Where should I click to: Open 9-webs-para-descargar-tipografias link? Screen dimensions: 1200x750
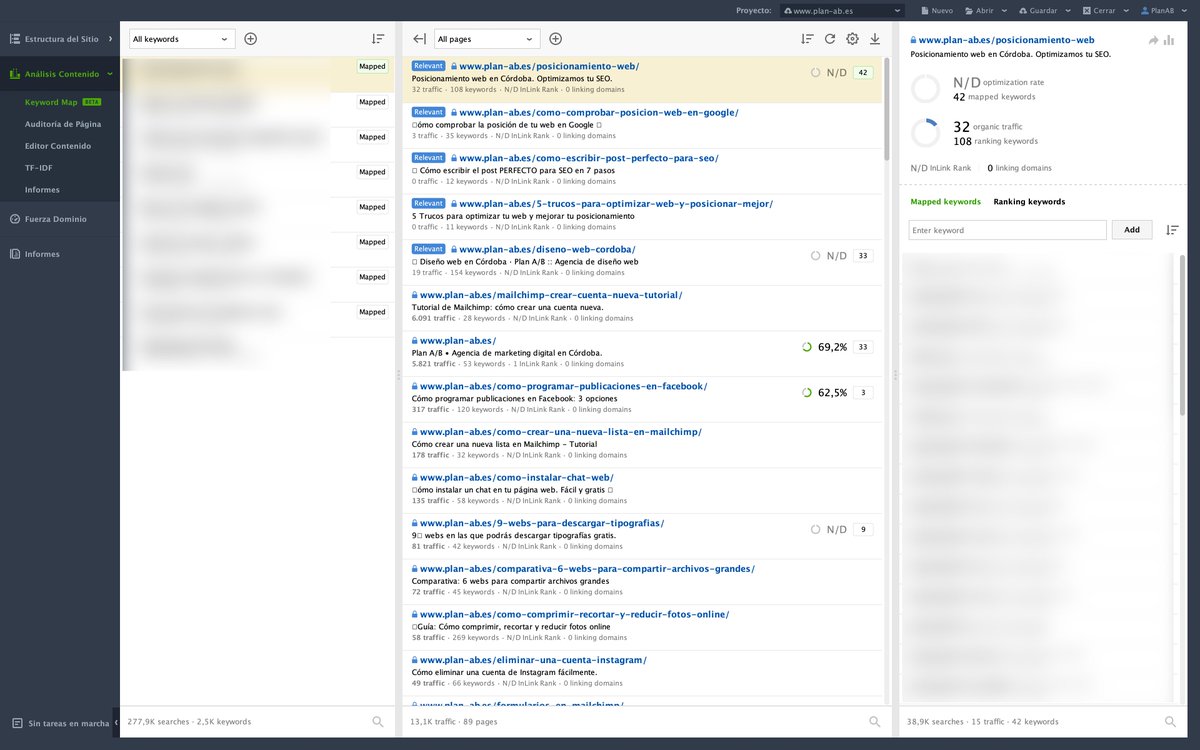[x=542, y=523]
